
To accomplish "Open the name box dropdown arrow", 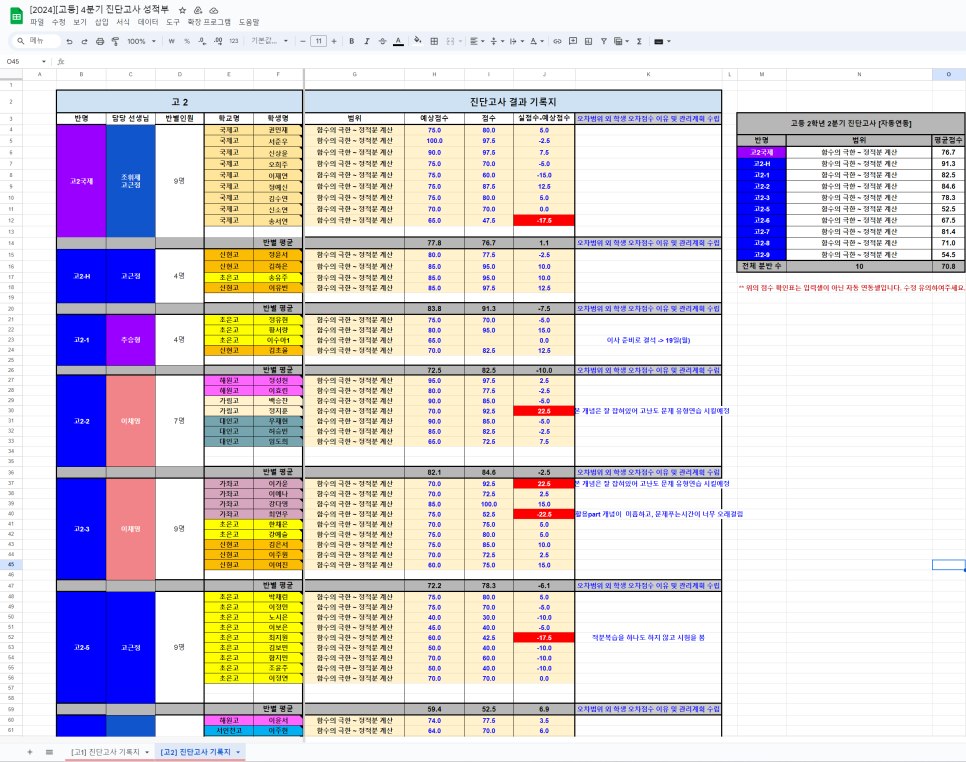I will coord(44,62).
